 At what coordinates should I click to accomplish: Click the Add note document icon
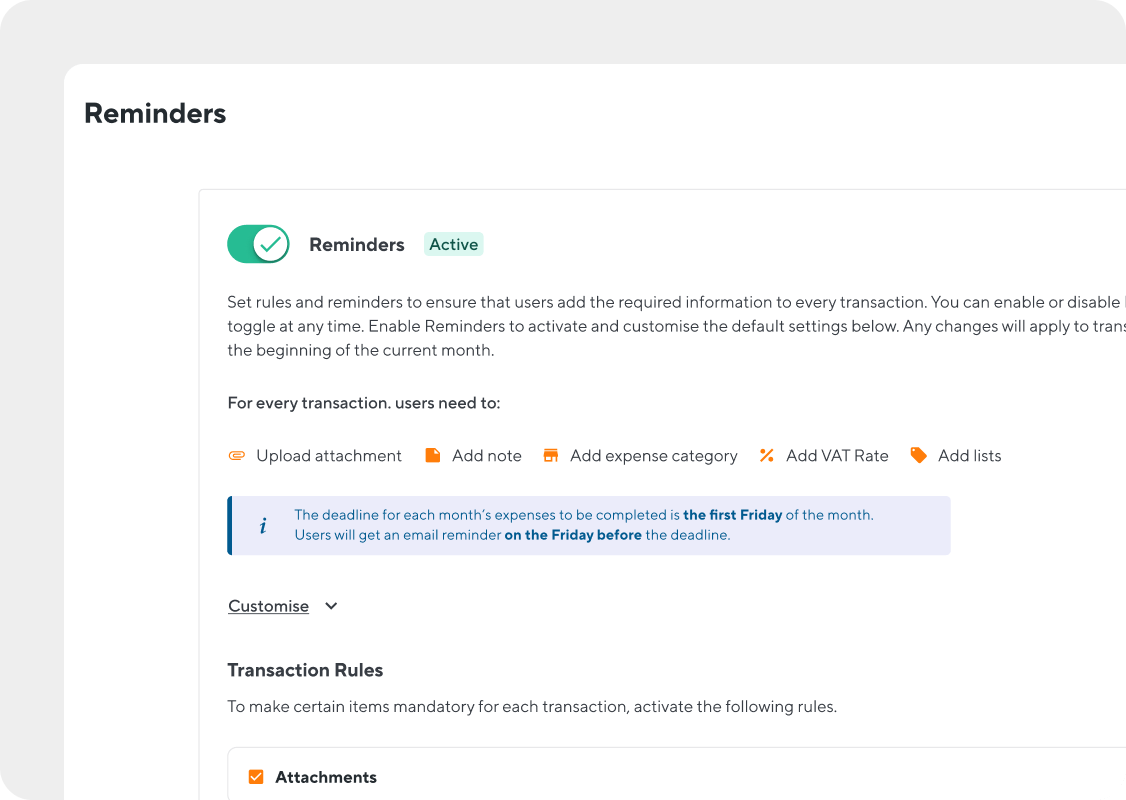pos(432,456)
